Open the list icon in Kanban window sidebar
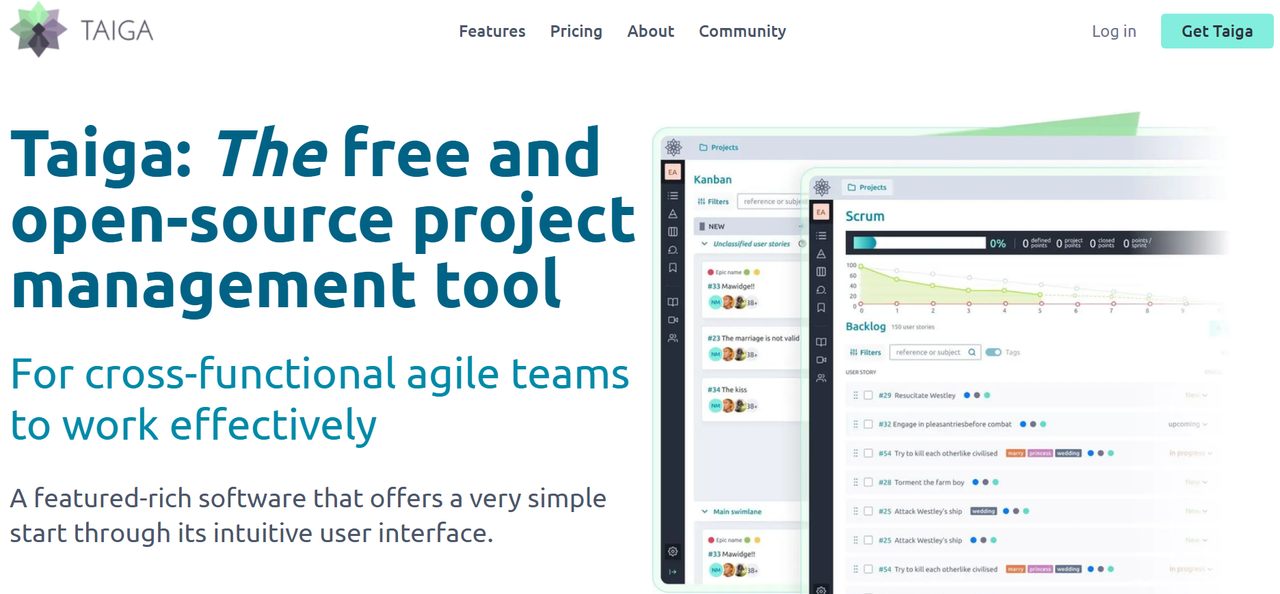Screen dimensions: 1280x594 (x=673, y=196)
